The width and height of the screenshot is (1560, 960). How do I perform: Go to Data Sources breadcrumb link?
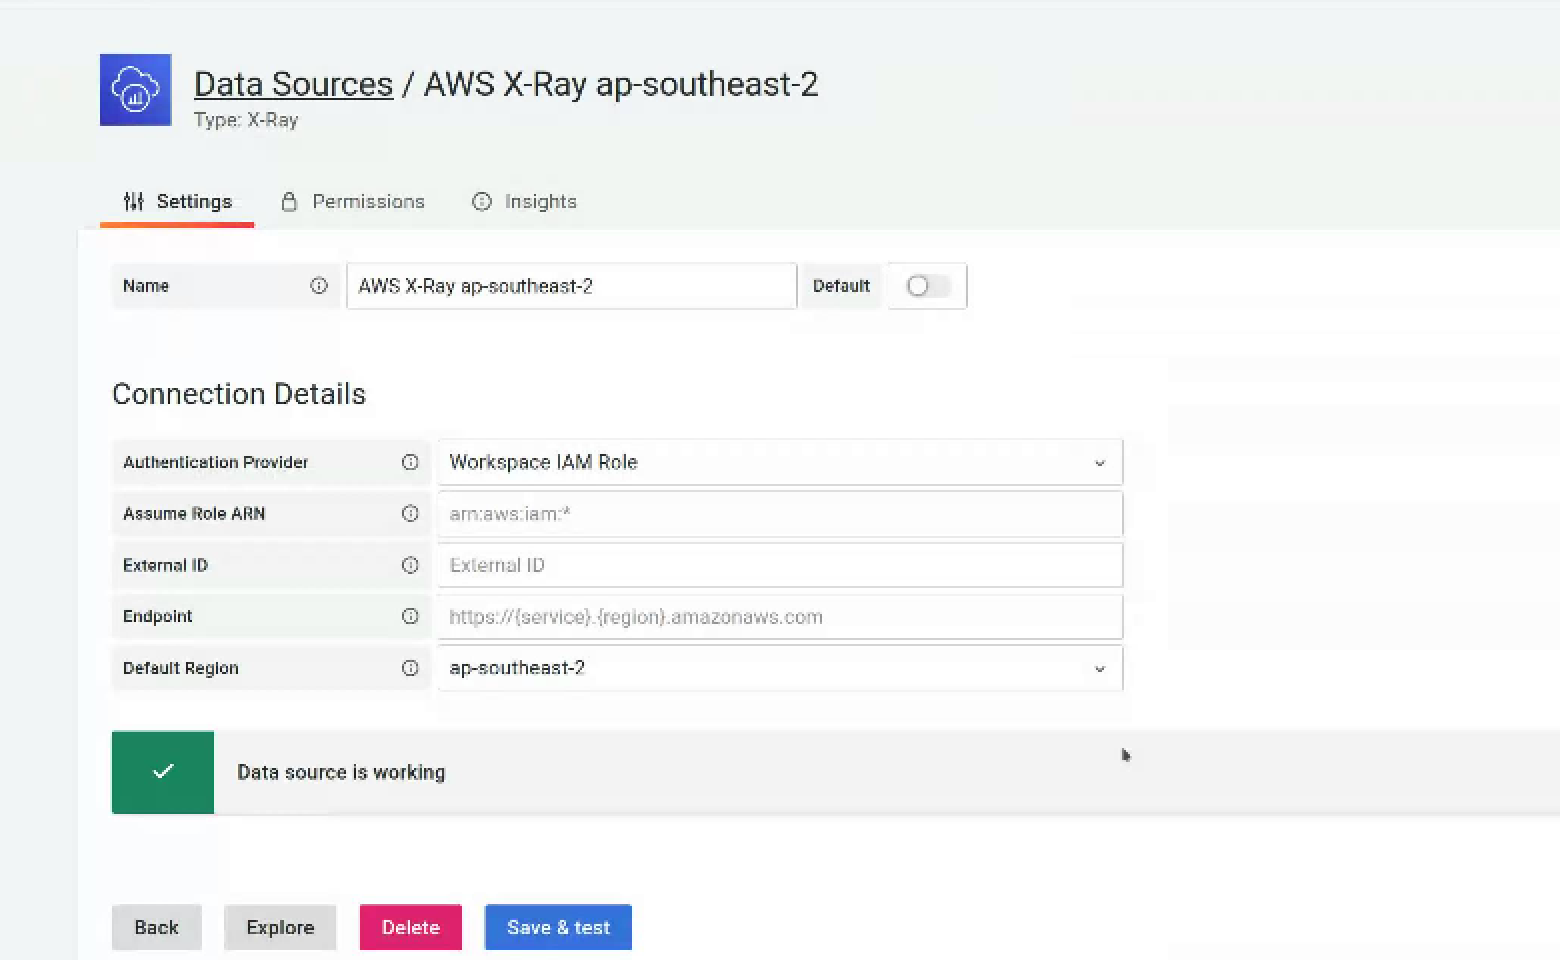pyautogui.click(x=293, y=84)
